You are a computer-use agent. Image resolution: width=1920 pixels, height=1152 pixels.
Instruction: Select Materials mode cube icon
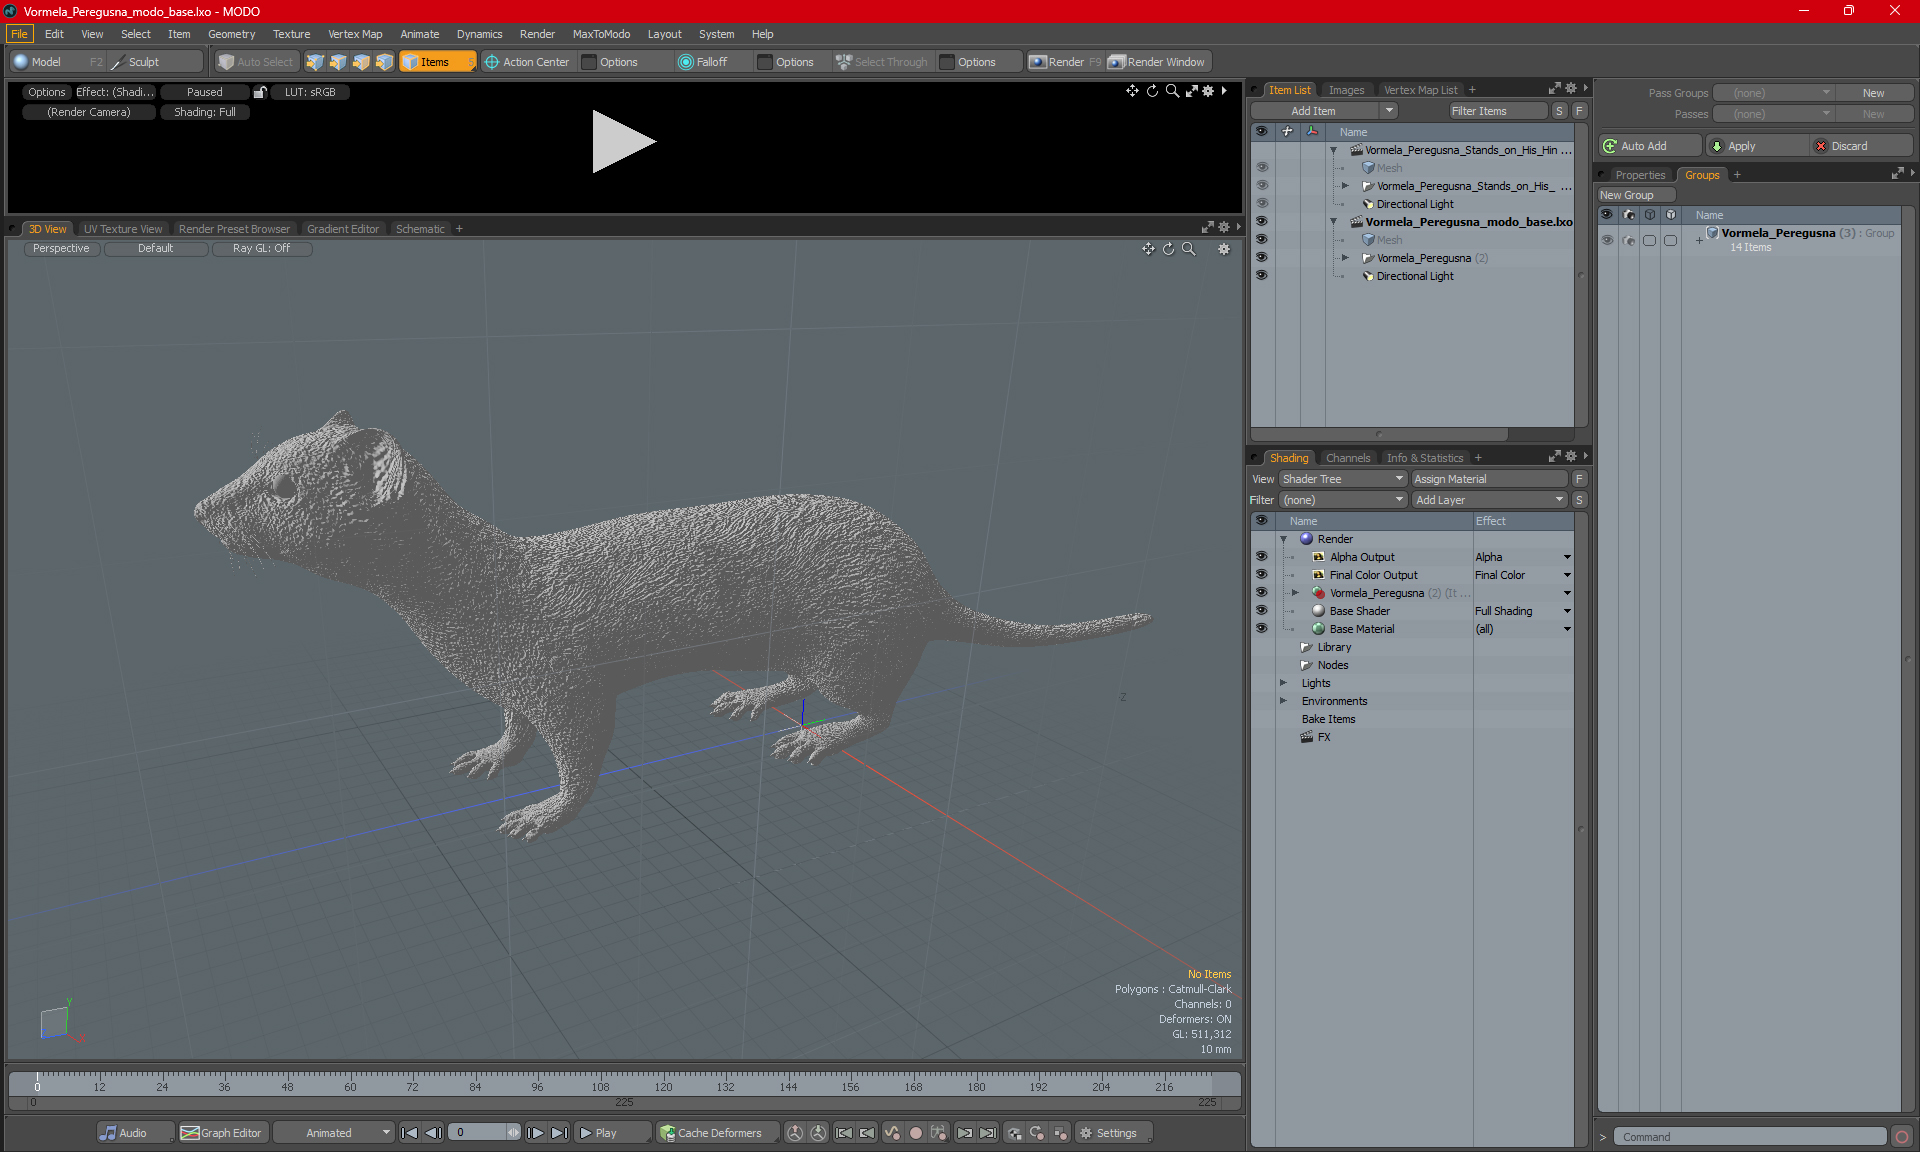384,62
